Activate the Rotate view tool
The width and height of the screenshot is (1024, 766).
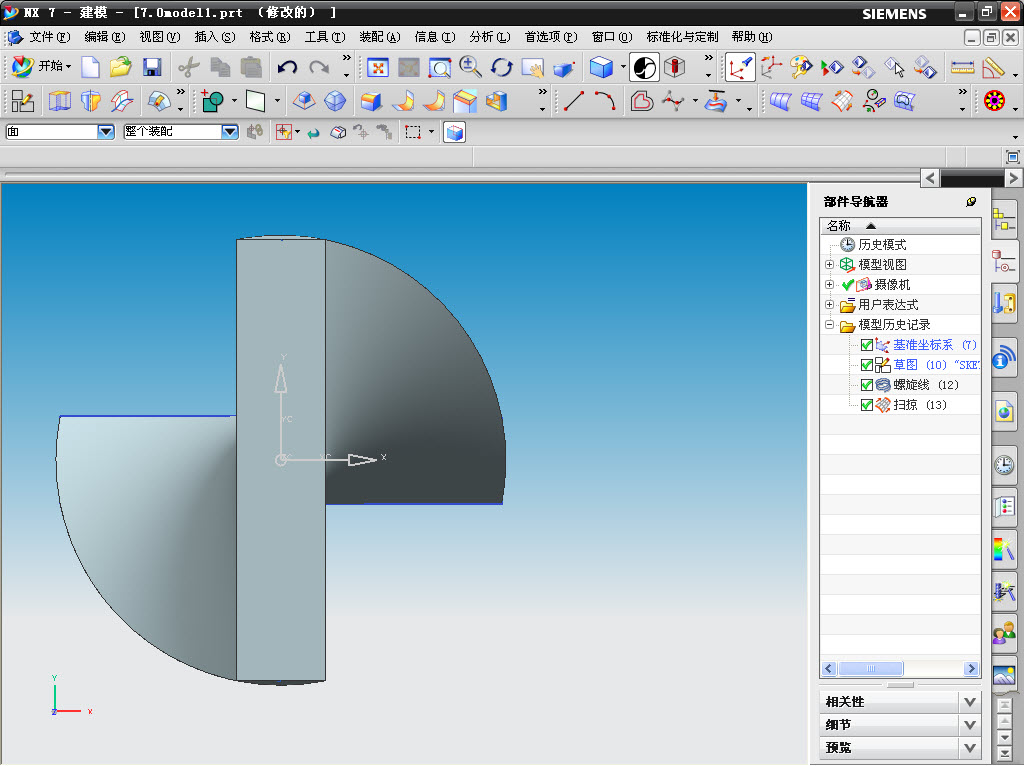(x=502, y=67)
